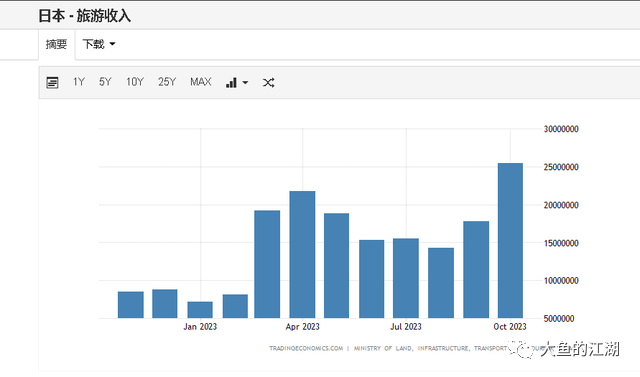The width and height of the screenshot is (640, 377).
Task: Switch to the 摘要 tab
Action: pyautogui.click(x=56, y=44)
